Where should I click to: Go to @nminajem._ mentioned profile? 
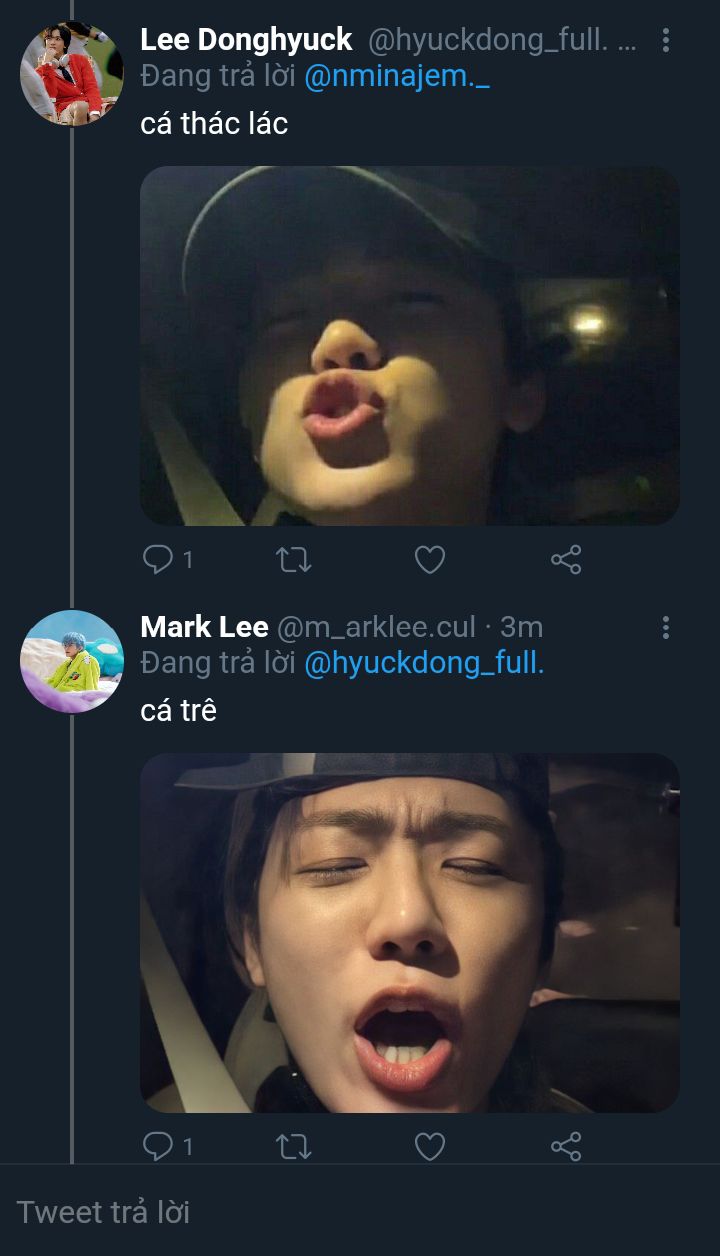point(397,77)
